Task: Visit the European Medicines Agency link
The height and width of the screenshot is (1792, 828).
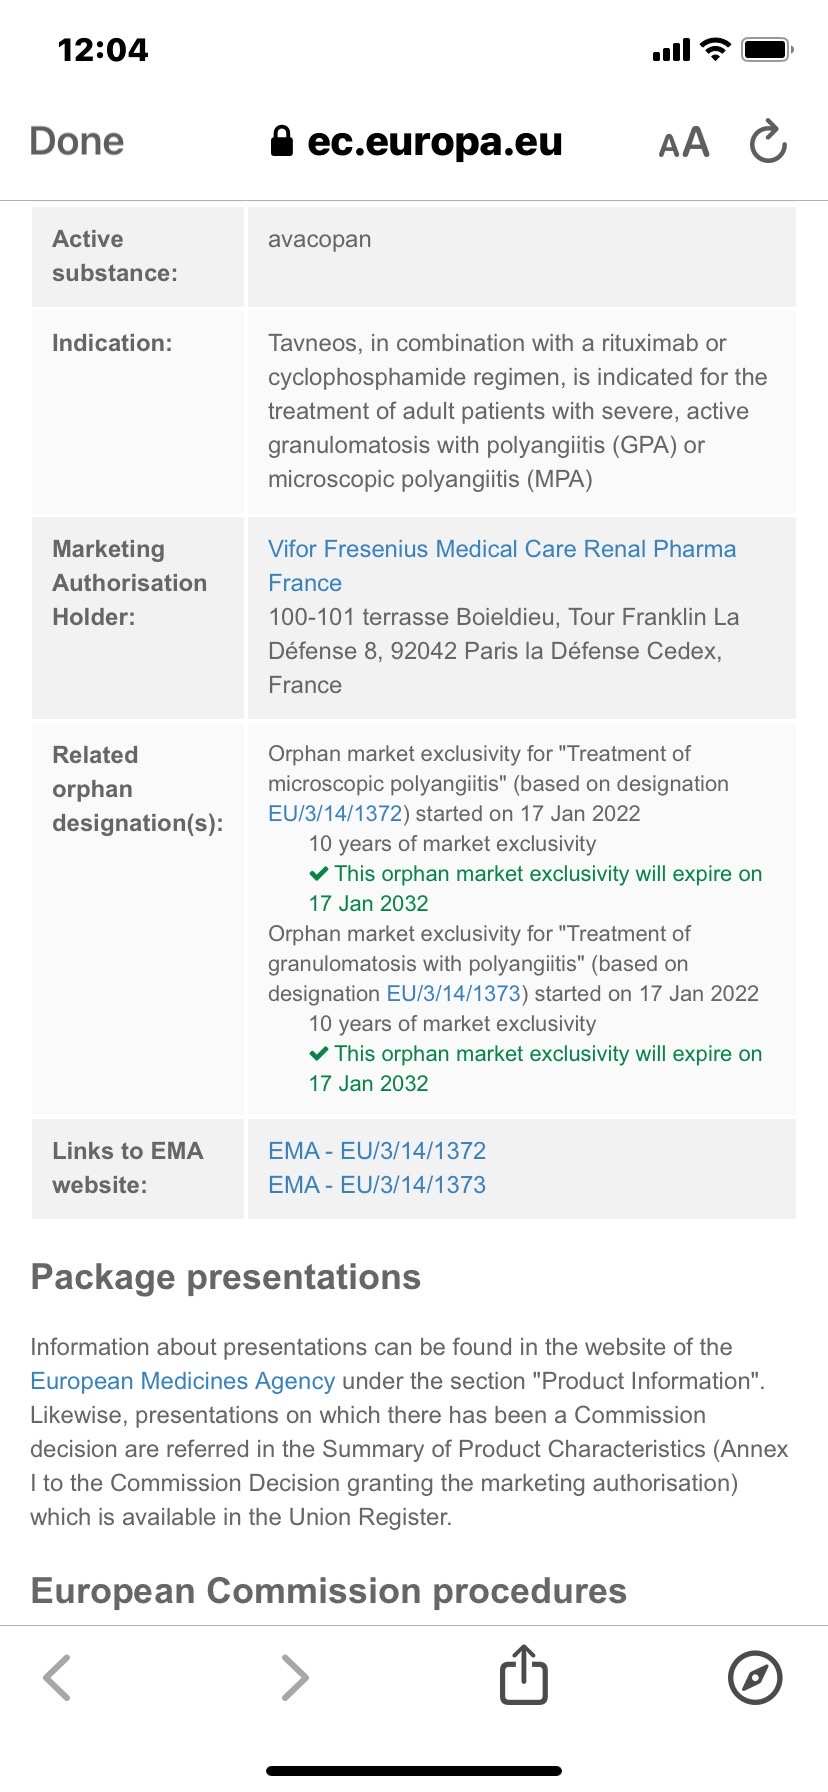Action: pos(183,1381)
